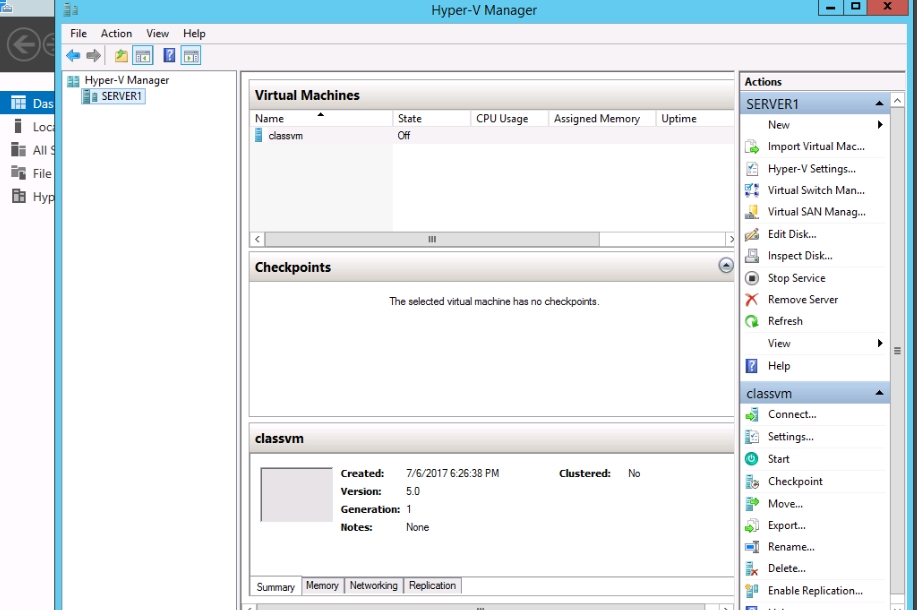The width and height of the screenshot is (917, 610).
Task: Click the Inspect Disk icon
Action: click(752, 256)
